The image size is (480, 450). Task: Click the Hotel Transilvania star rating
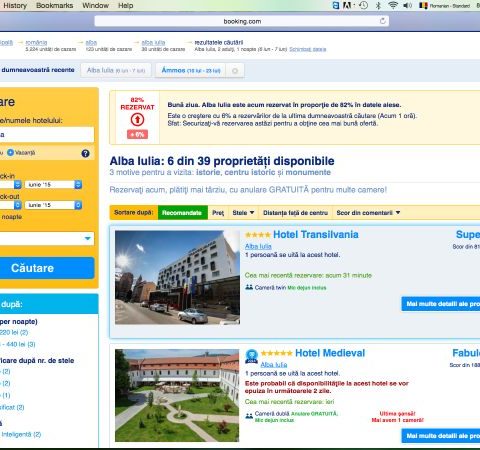pyautogui.click(x=258, y=235)
